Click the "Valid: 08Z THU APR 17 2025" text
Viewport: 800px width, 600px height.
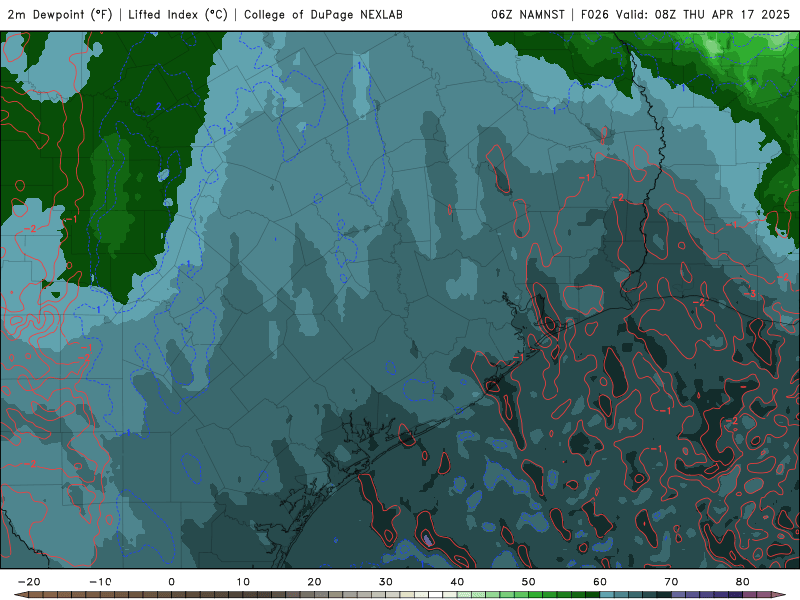click(703, 14)
